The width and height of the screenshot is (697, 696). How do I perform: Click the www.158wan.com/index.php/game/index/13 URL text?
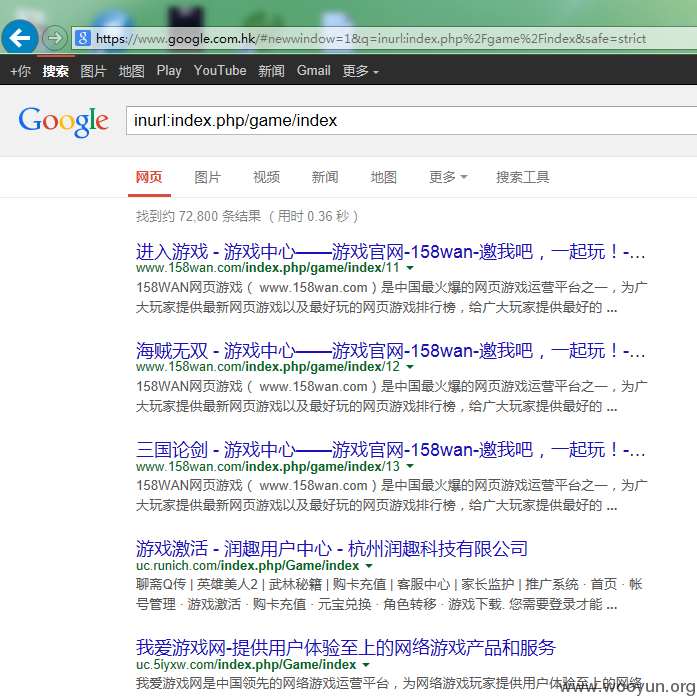tap(268, 466)
